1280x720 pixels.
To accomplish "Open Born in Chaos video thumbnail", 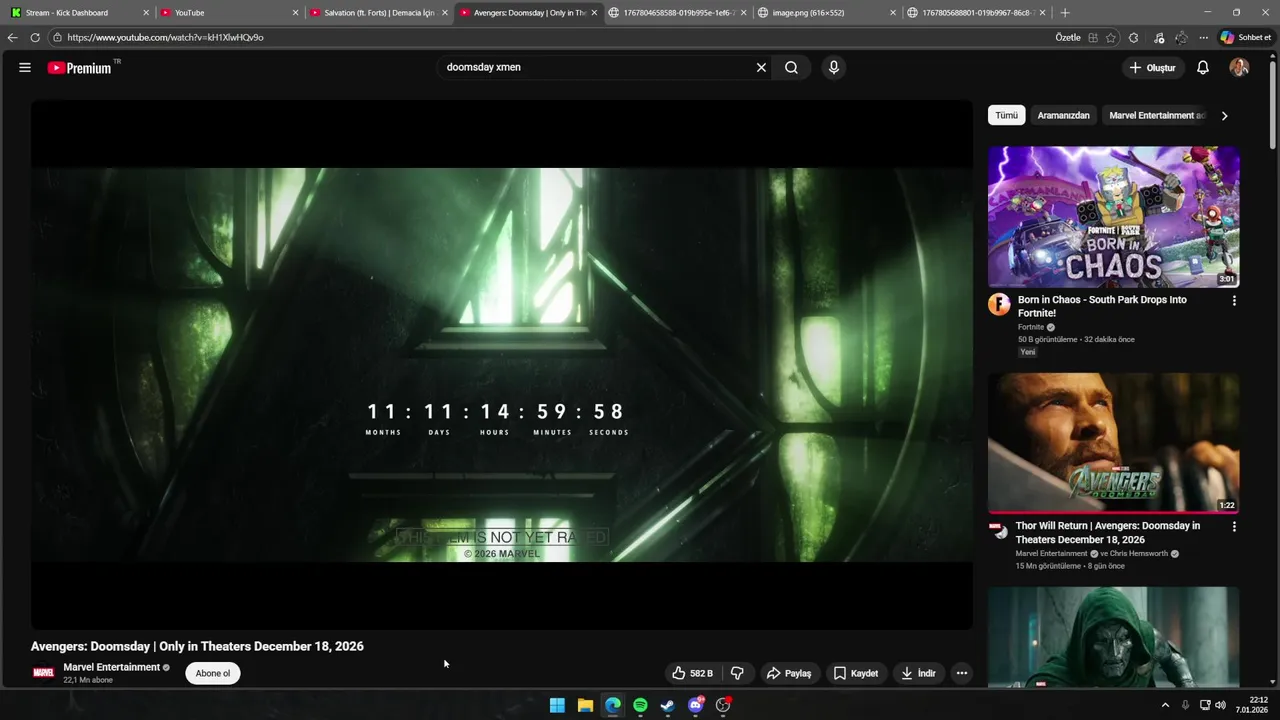I will (1114, 217).
